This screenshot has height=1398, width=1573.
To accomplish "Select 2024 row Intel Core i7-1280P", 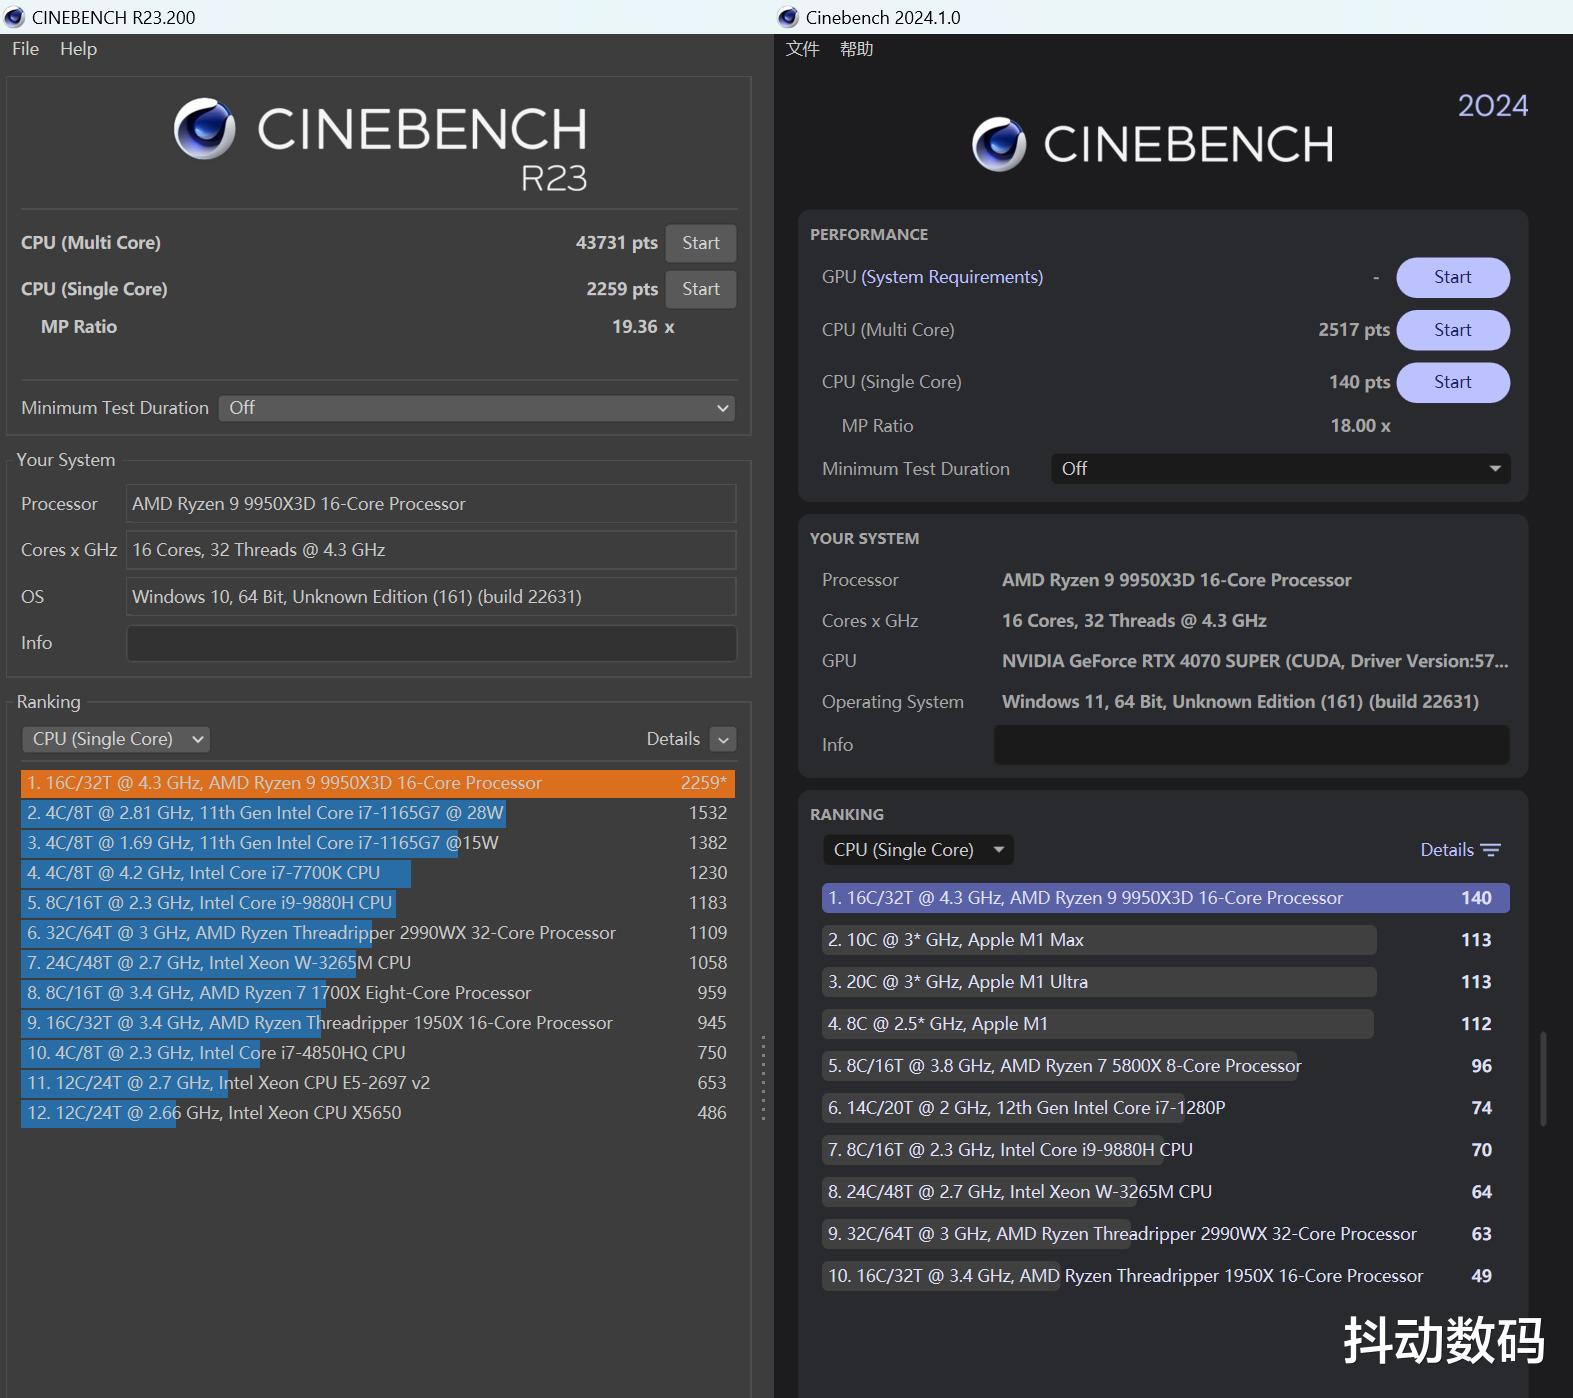I will click(1166, 1108).
